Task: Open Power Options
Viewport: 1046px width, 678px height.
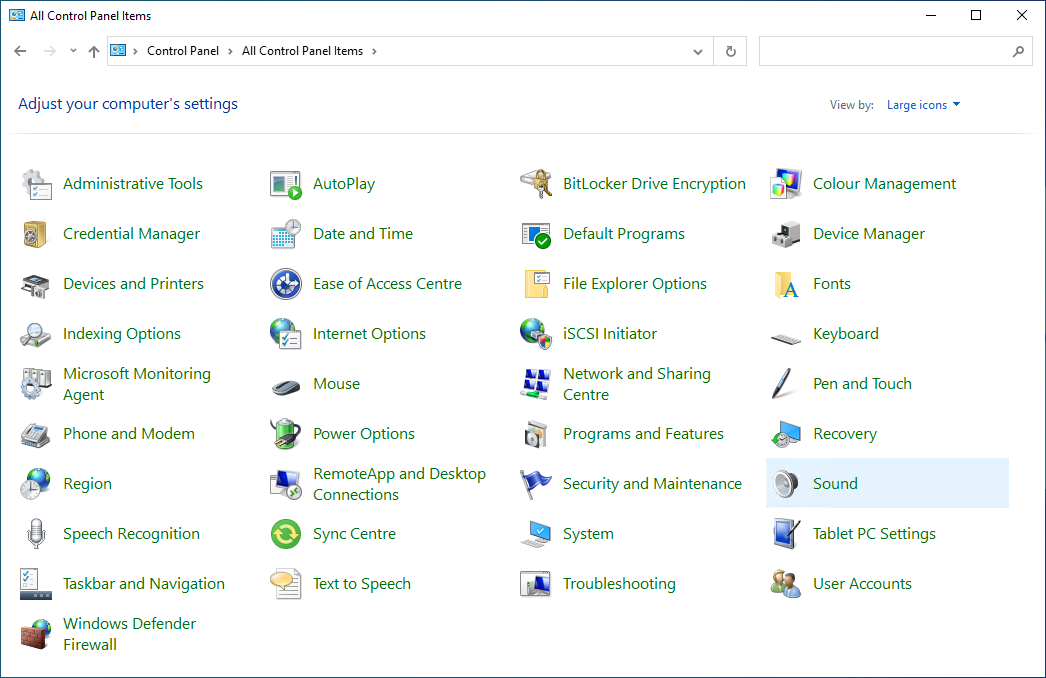Action: pyautogui.click(x=364, y=433)
